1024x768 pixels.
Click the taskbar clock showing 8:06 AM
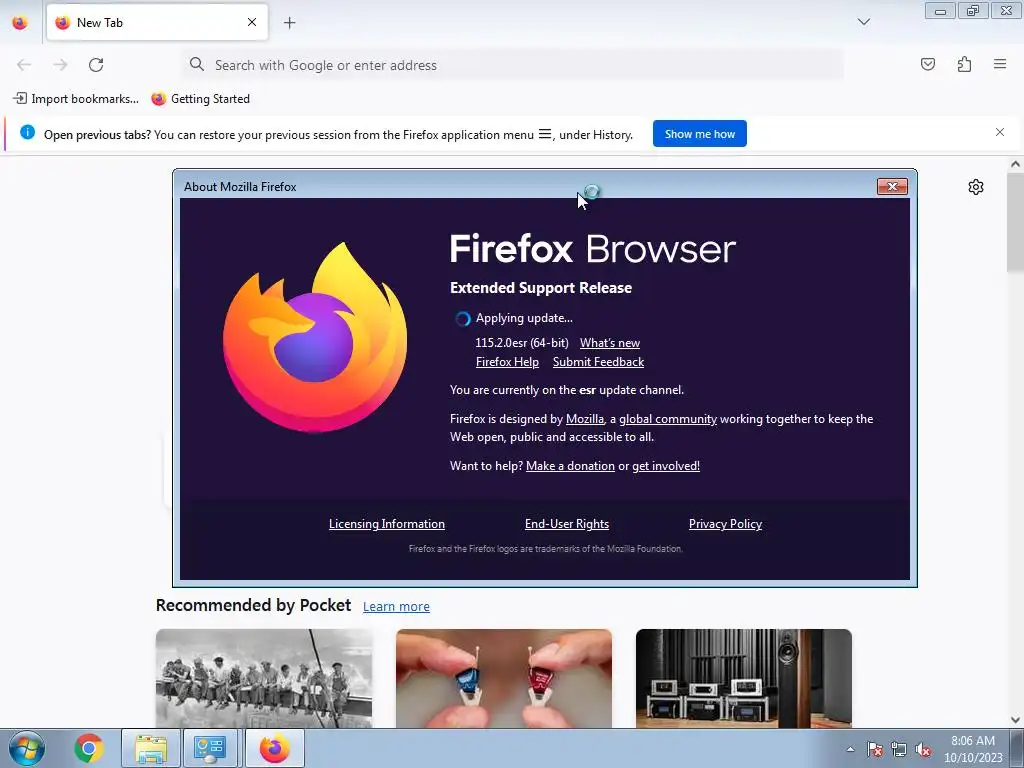(x=972, y=749)
